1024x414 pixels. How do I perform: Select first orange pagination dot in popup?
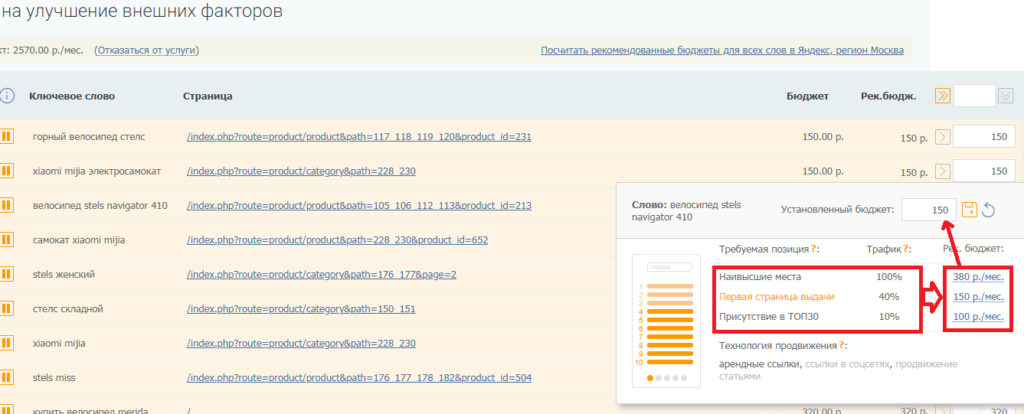pos(650,377)
